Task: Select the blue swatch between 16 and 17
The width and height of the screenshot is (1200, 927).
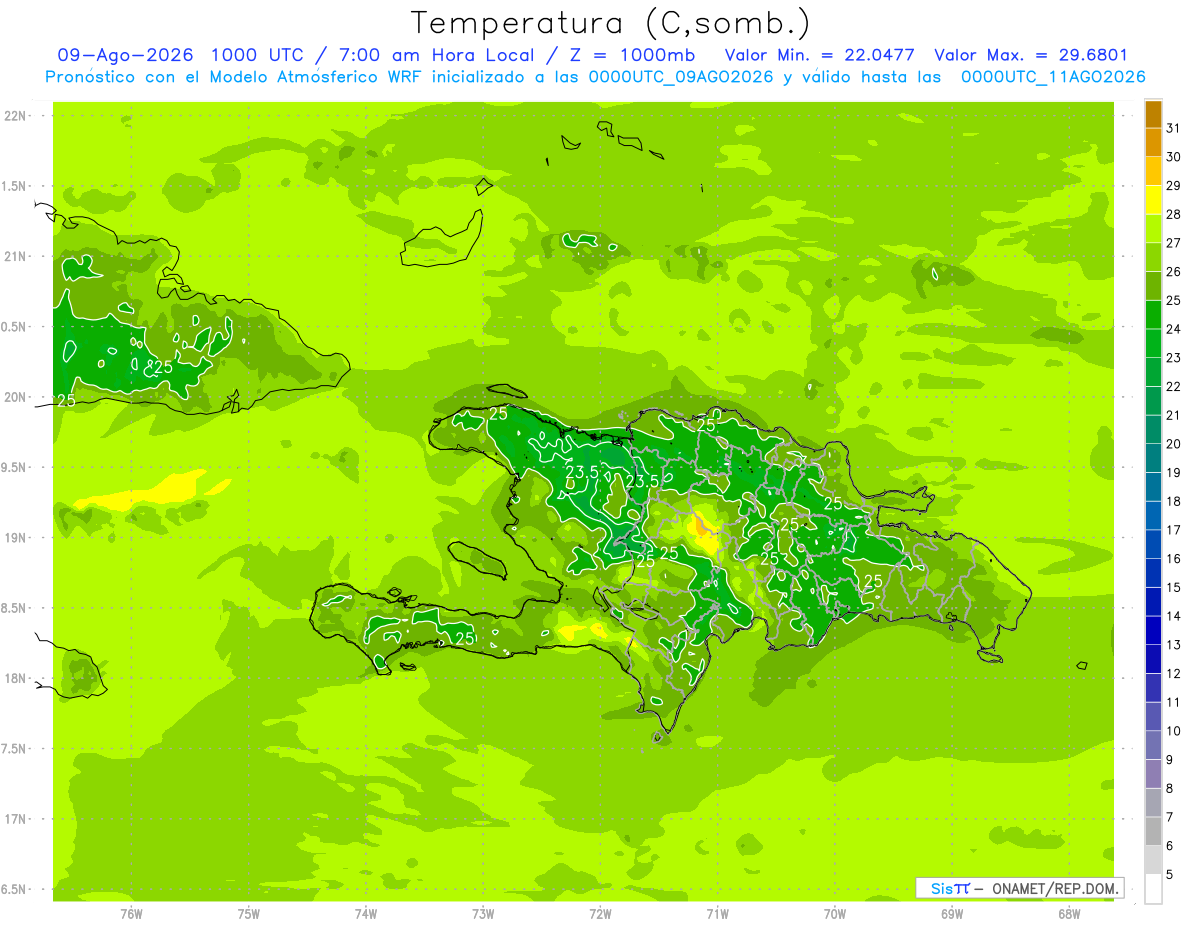Action: 1153,544
